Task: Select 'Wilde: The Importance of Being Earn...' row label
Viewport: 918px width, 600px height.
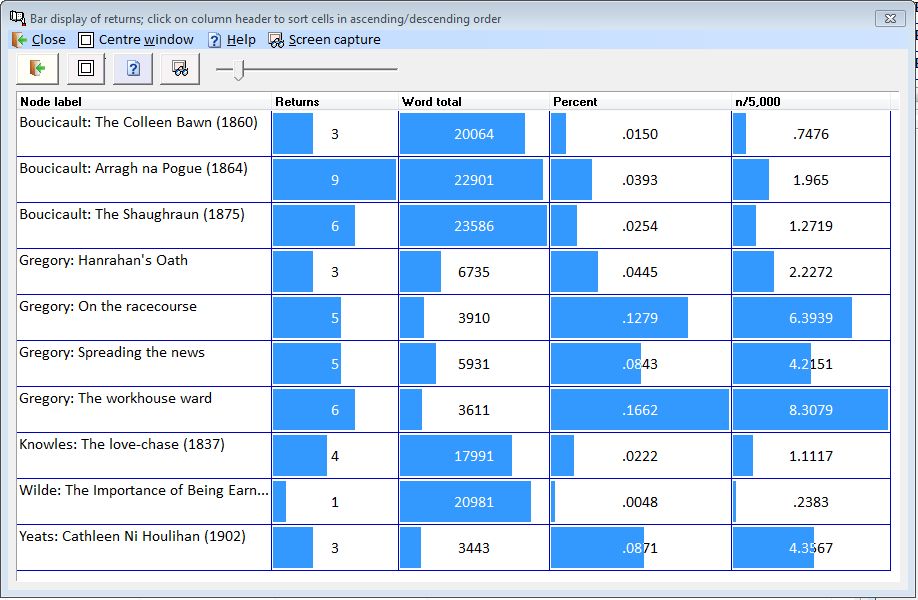Action: click(x=144, y=491)
